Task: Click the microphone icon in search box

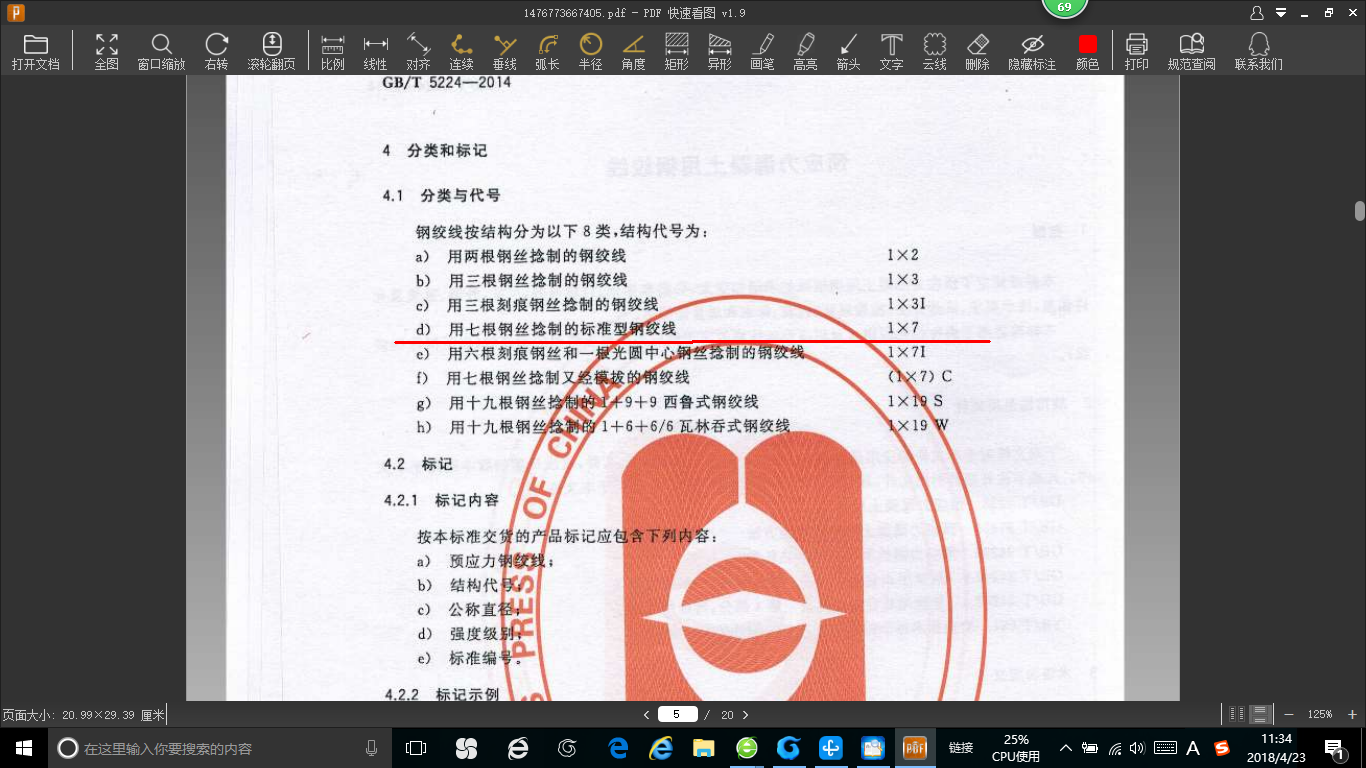Action: tap(371, 748)
